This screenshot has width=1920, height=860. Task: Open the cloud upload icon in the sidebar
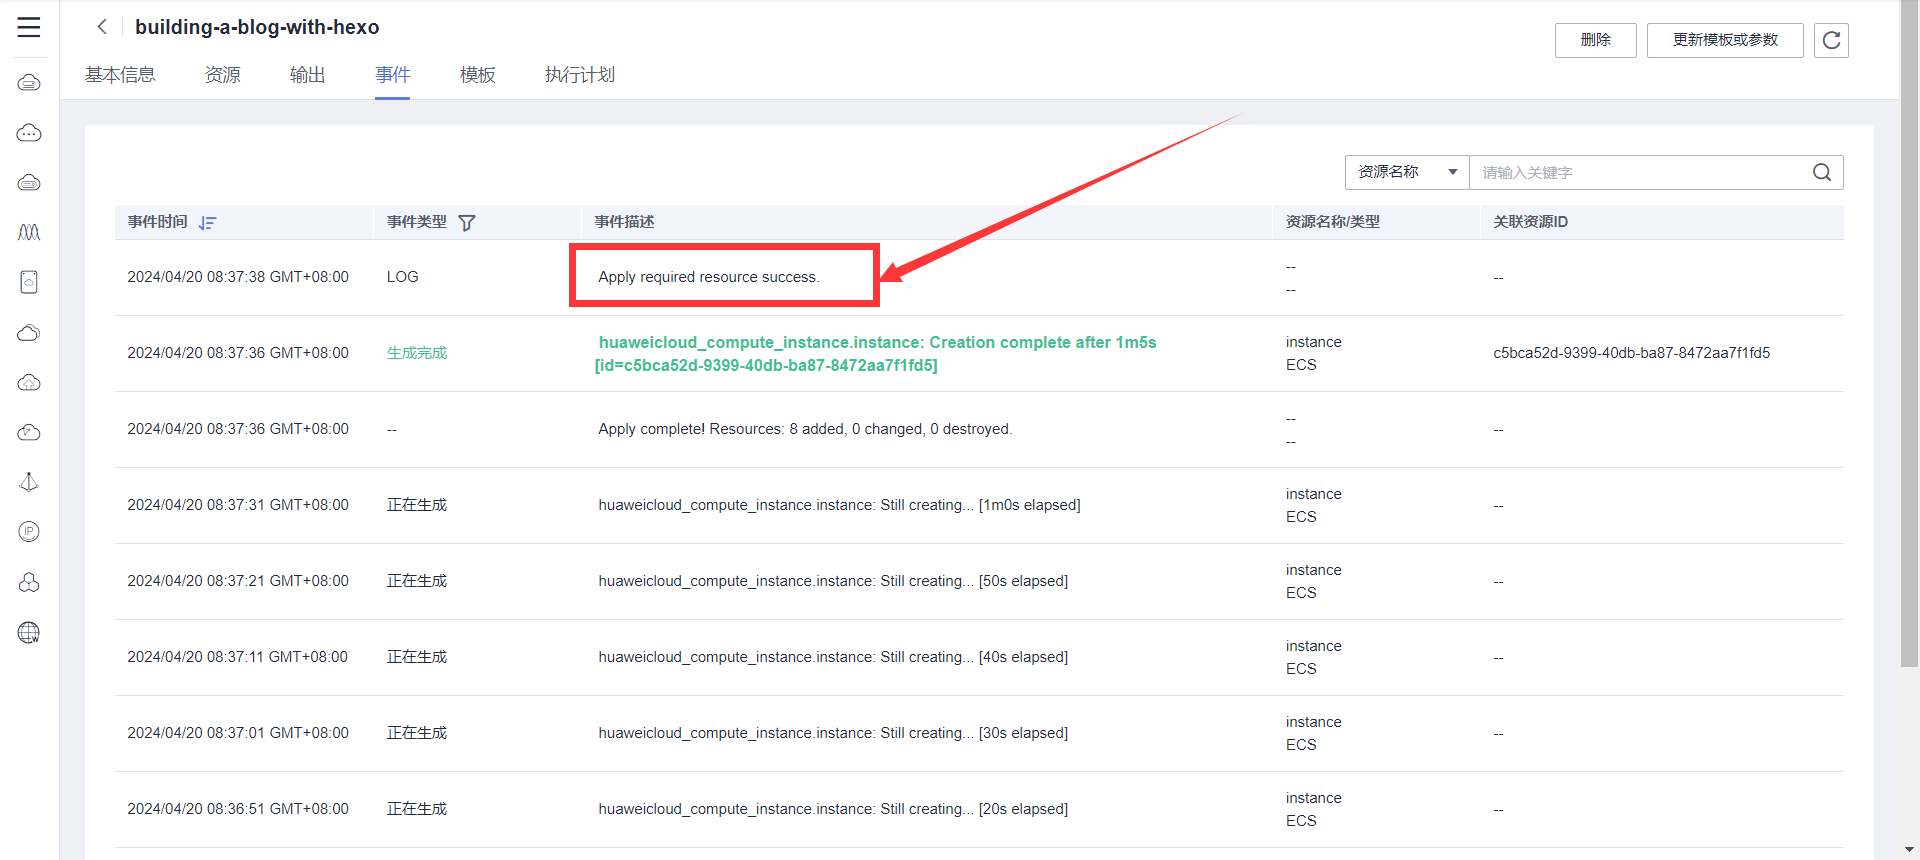(x=29, y=382)
